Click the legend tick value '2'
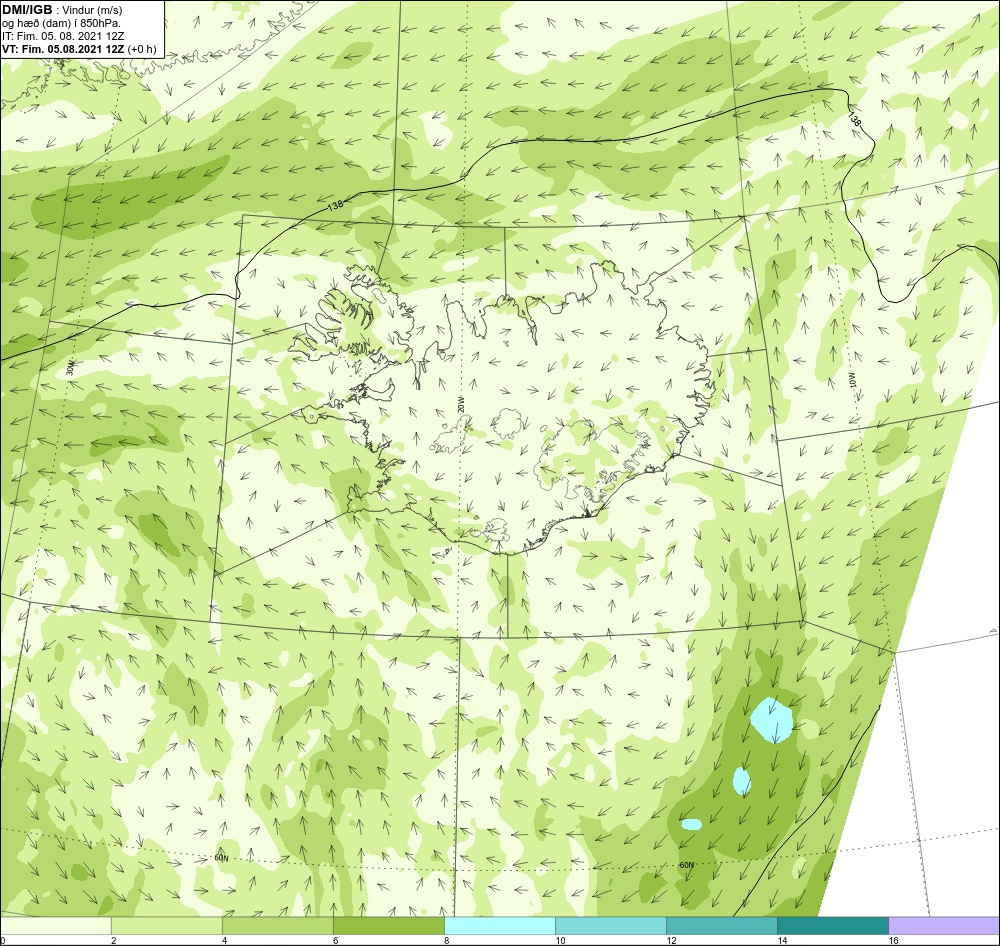Image resolution: width=1000 pixels, height=946 pixels. [114, 940]
